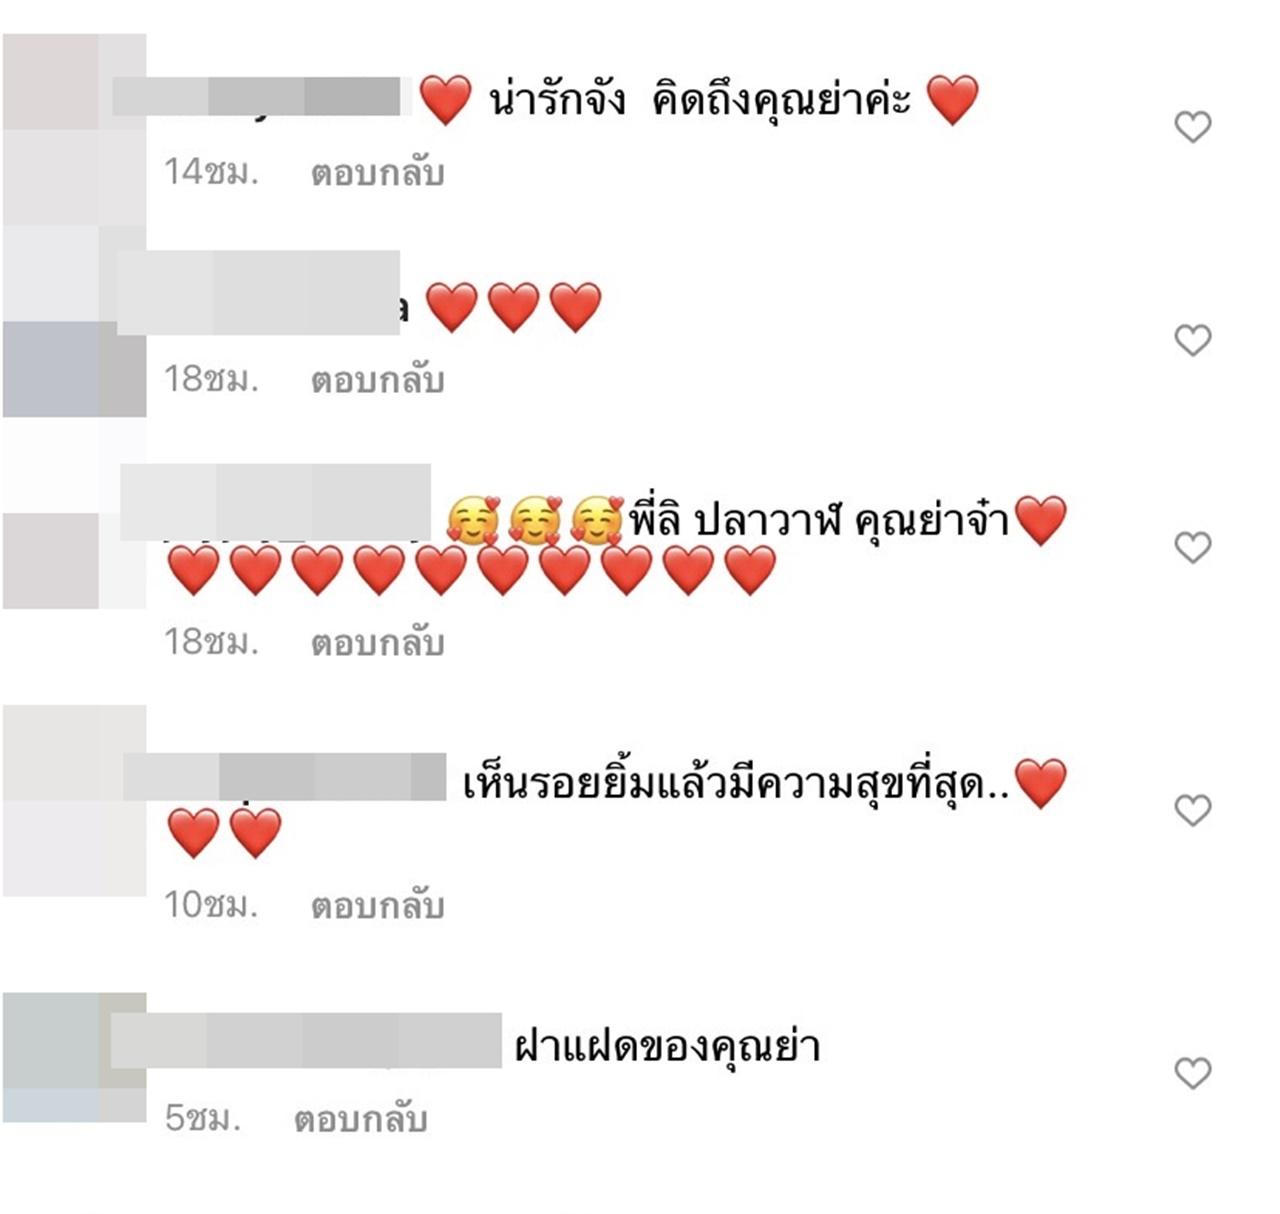The height and width of the screenshot is (1214, 1280).
Task: Open blurred username before 'เห็นรอยยิ้มแล้ว'
Action: click(284, 777)
